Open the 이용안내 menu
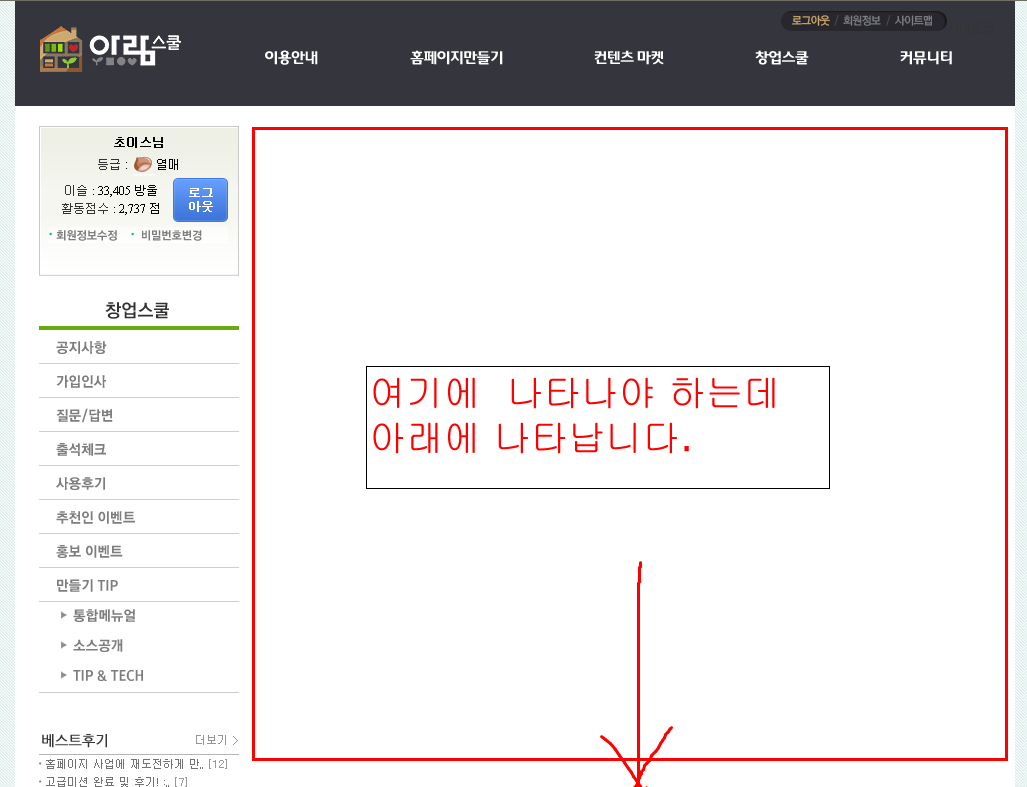Screen dimensions: 1027x787 click(x=291, y=58)
